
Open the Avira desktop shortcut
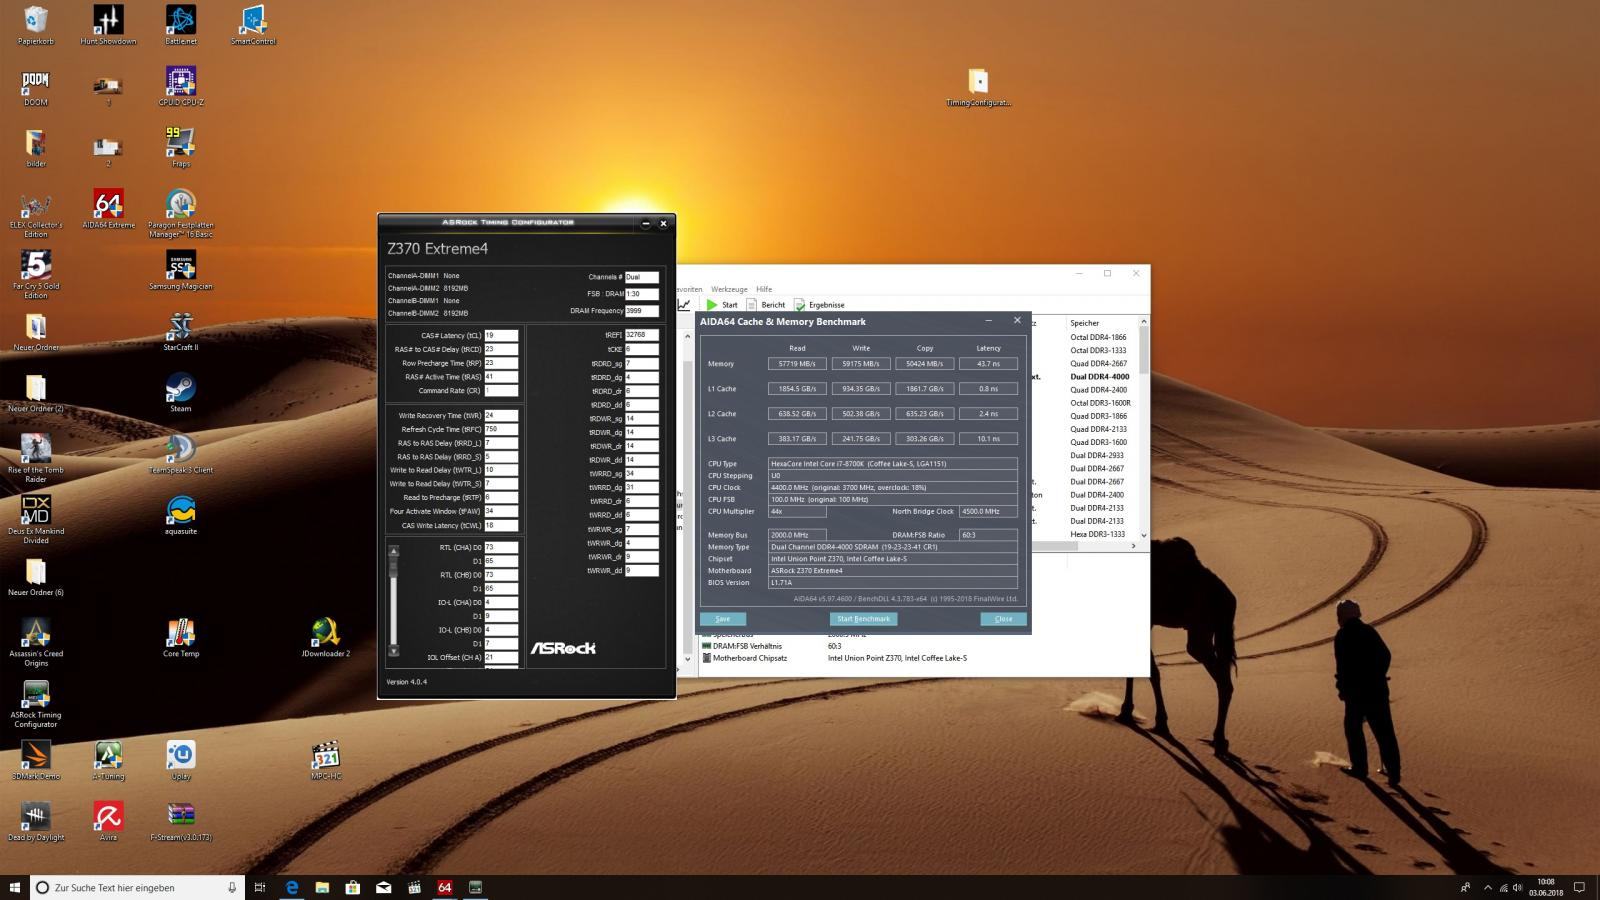(108, 822)
